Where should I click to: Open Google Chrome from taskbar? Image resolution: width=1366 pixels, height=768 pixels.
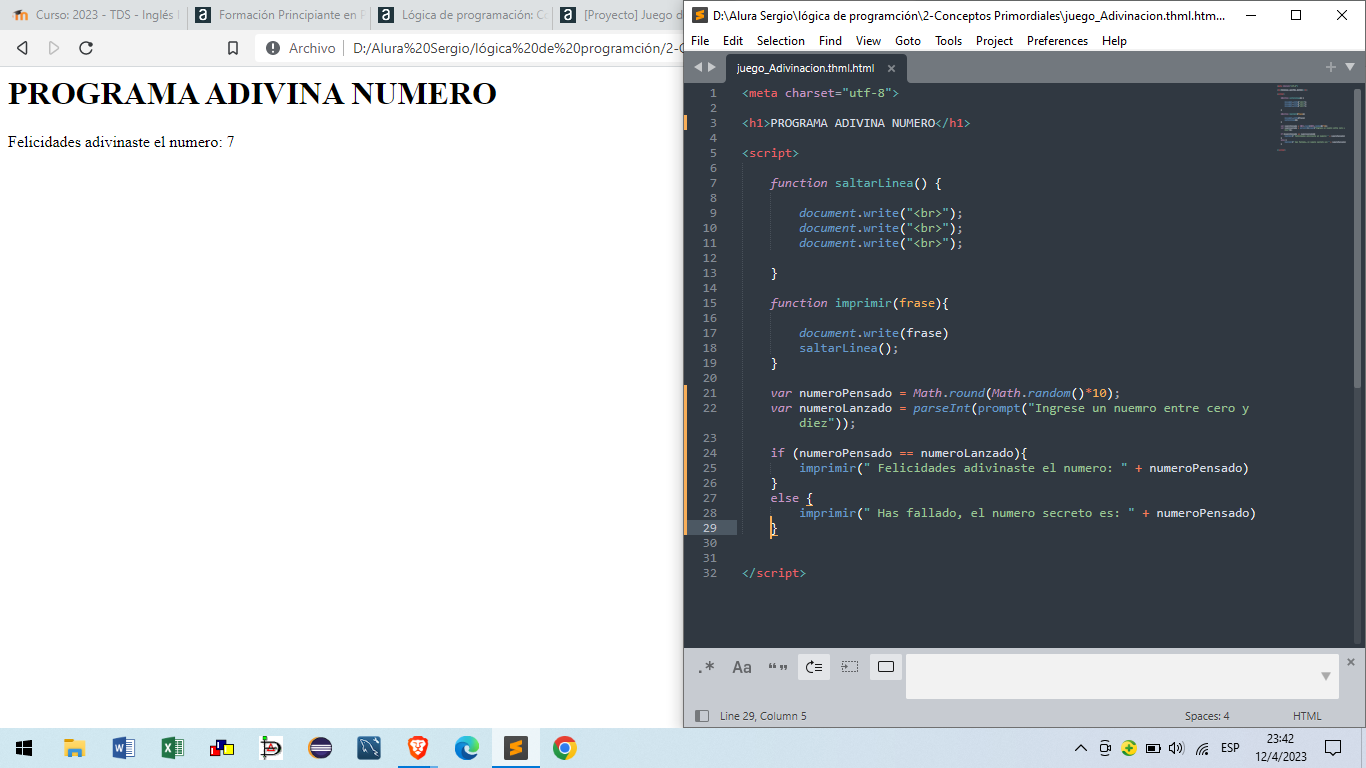click(x=565, y=748)
